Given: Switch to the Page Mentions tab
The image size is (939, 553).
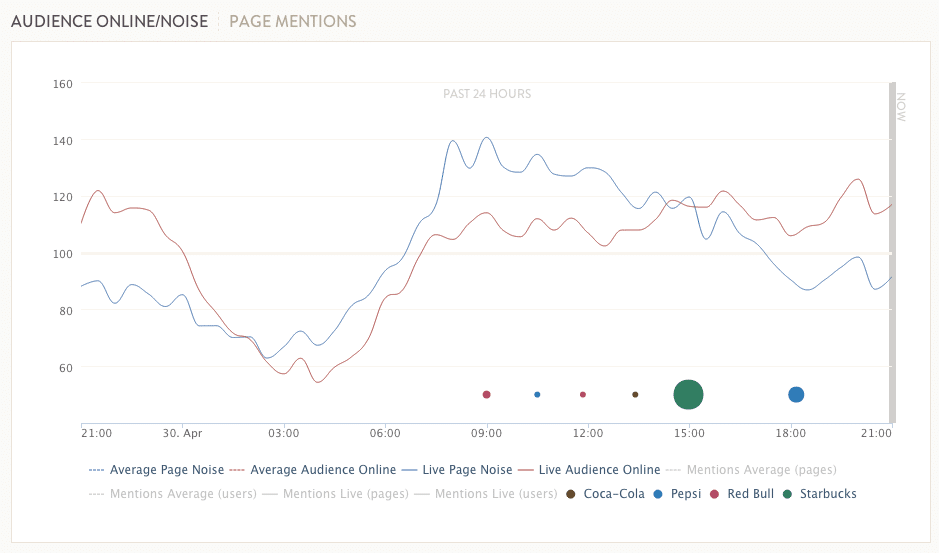Looking at the screenshot, I should pyautogui.click(x=292, y=21).
